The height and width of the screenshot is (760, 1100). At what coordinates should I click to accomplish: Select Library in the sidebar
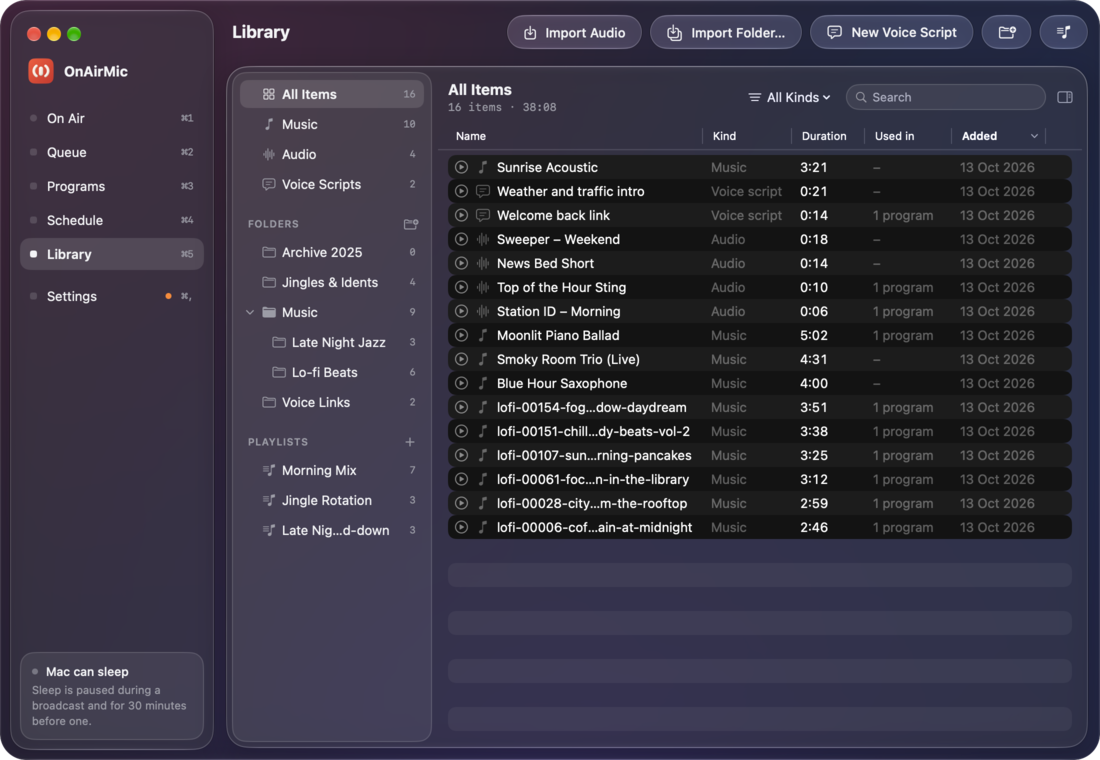112,254
